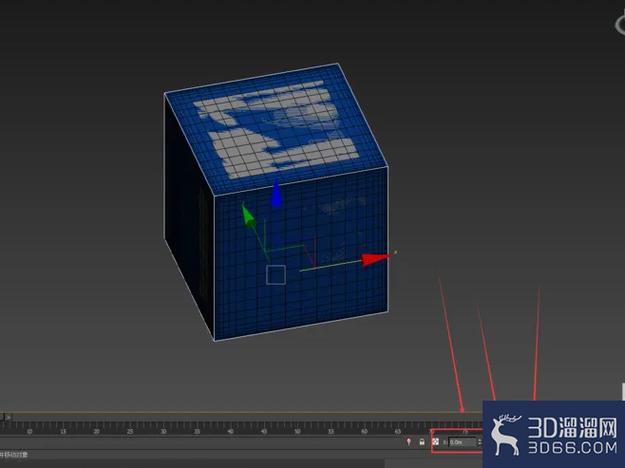Jump to frame 30 on the track bar

coord(163,431)
